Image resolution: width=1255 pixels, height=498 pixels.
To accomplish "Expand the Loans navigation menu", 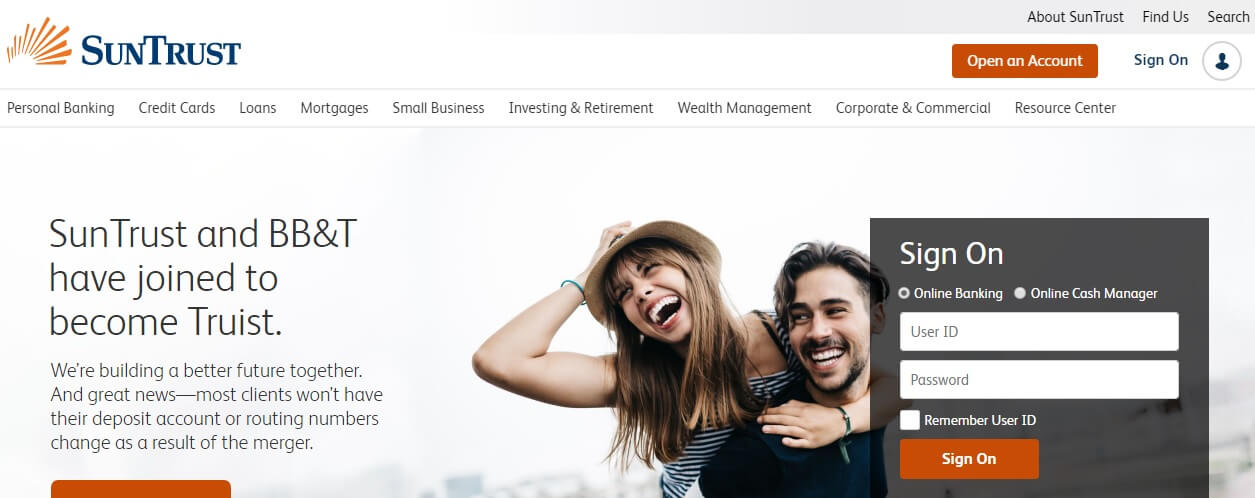I will pos(258,108).
